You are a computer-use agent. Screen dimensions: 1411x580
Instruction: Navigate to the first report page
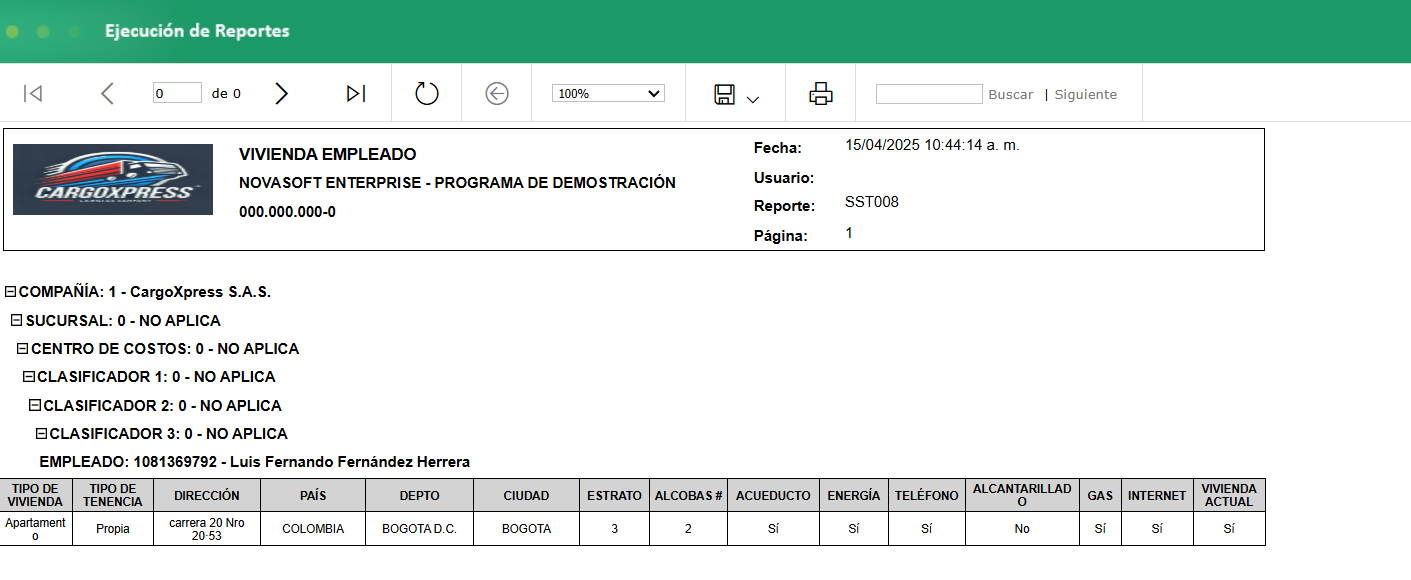pyautogui.click(x=33, y=92)
